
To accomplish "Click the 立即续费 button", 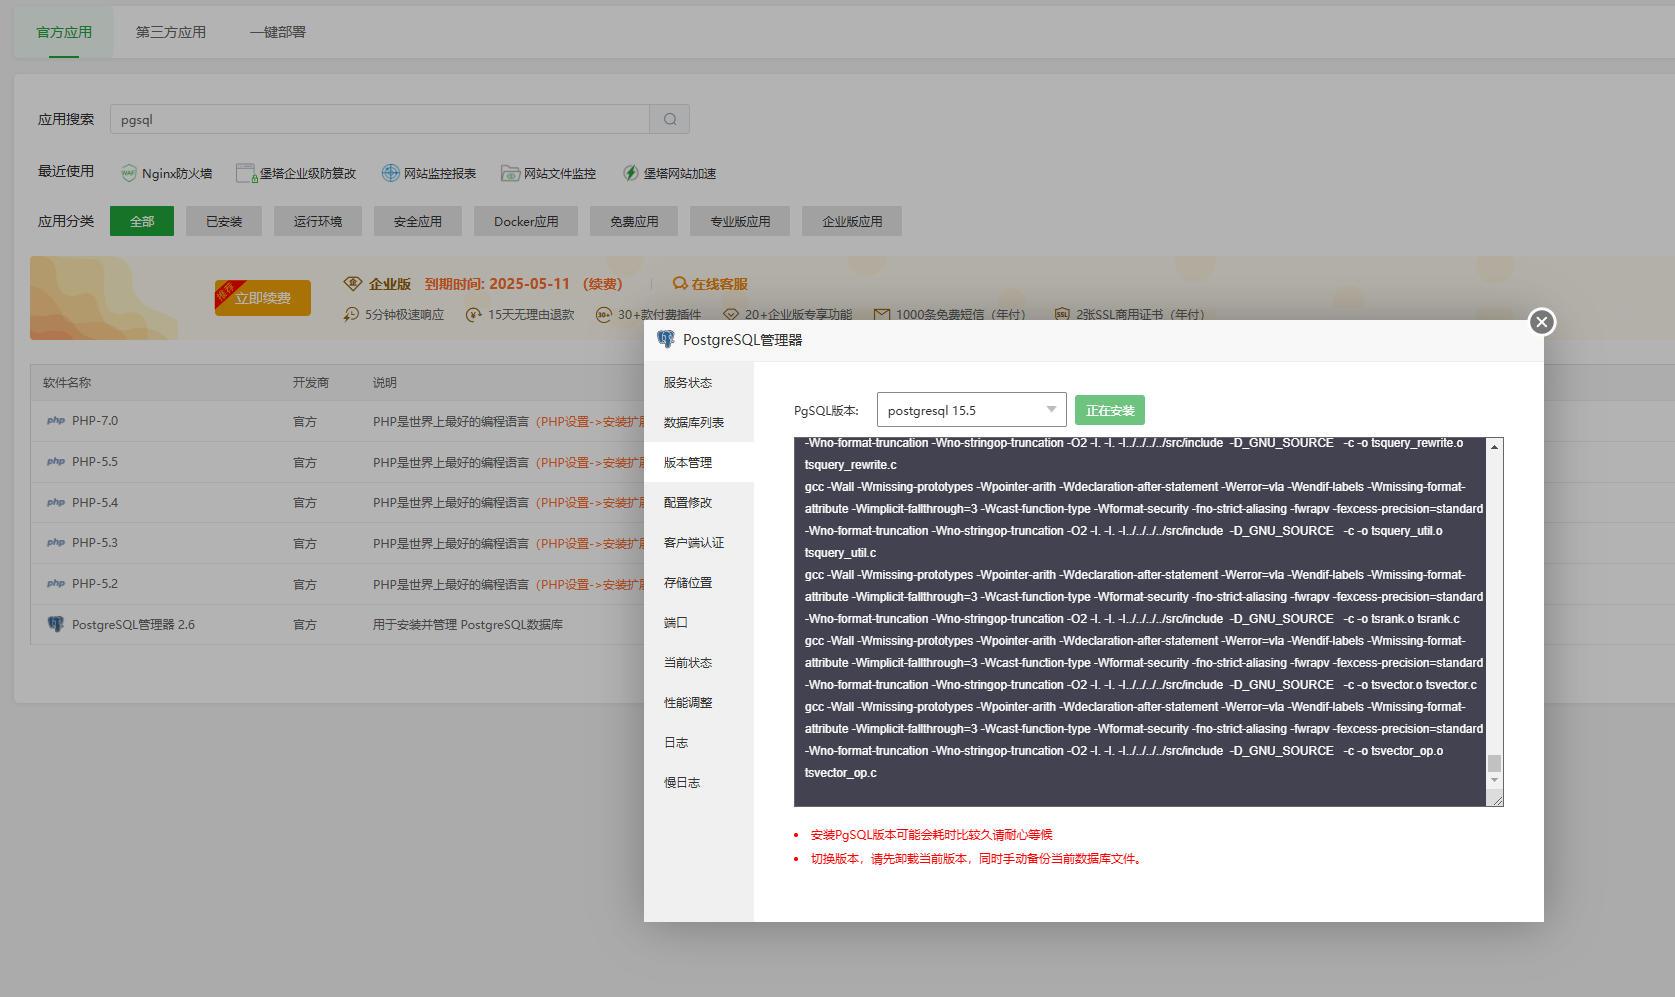I will [263, 298].
